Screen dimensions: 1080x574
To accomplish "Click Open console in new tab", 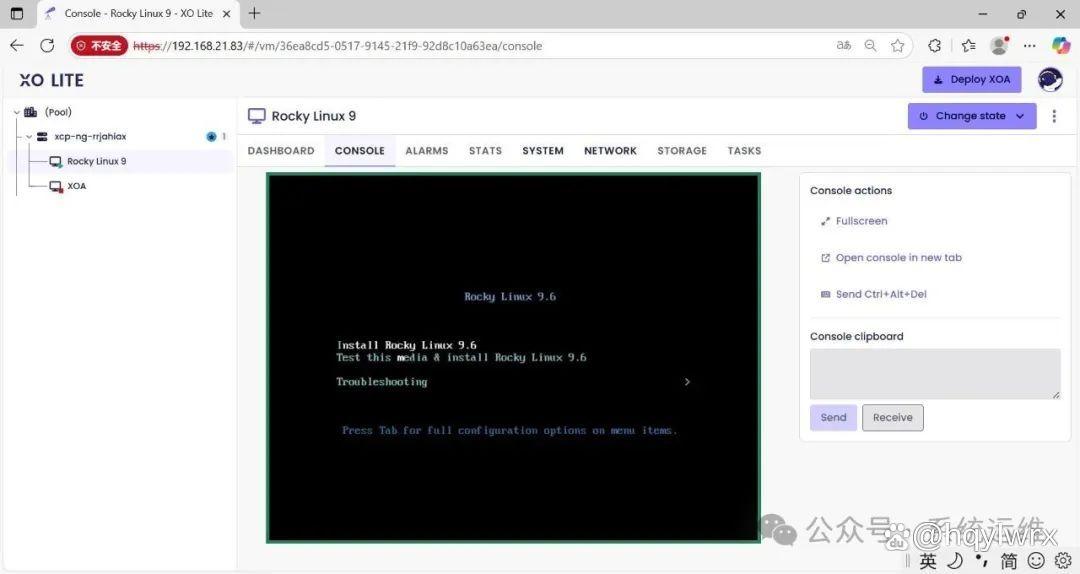I will (891, 258).
